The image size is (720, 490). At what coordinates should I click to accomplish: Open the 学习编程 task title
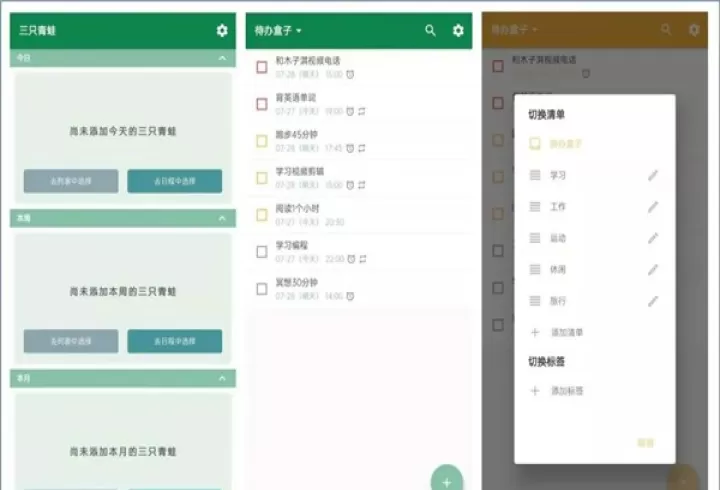click(292, 245)
